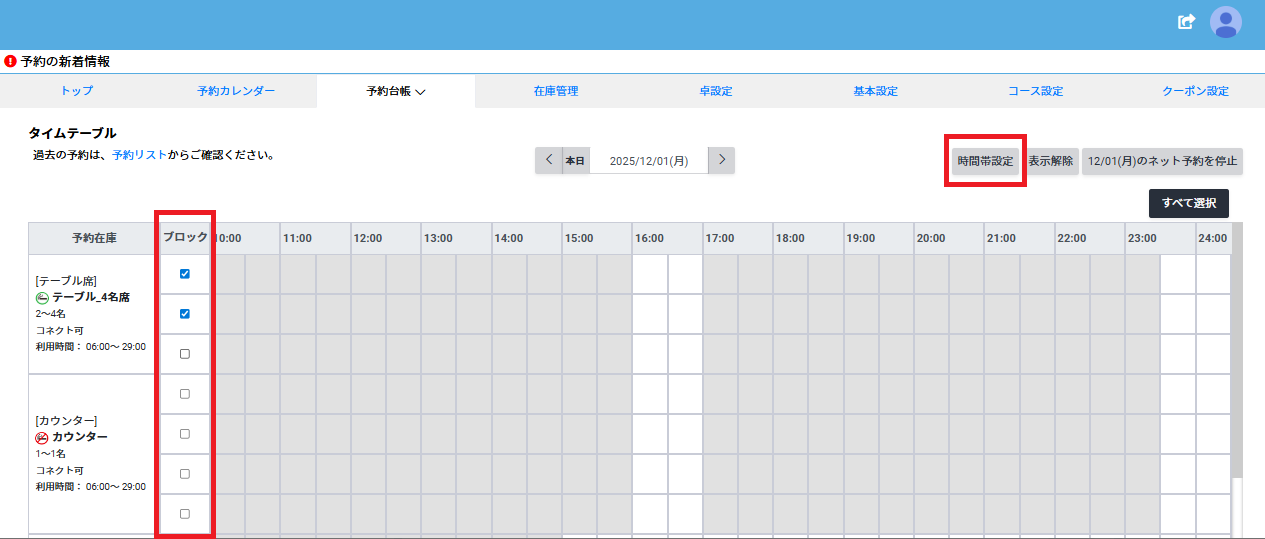Click the 時間帯設定 button

point(985,161)
